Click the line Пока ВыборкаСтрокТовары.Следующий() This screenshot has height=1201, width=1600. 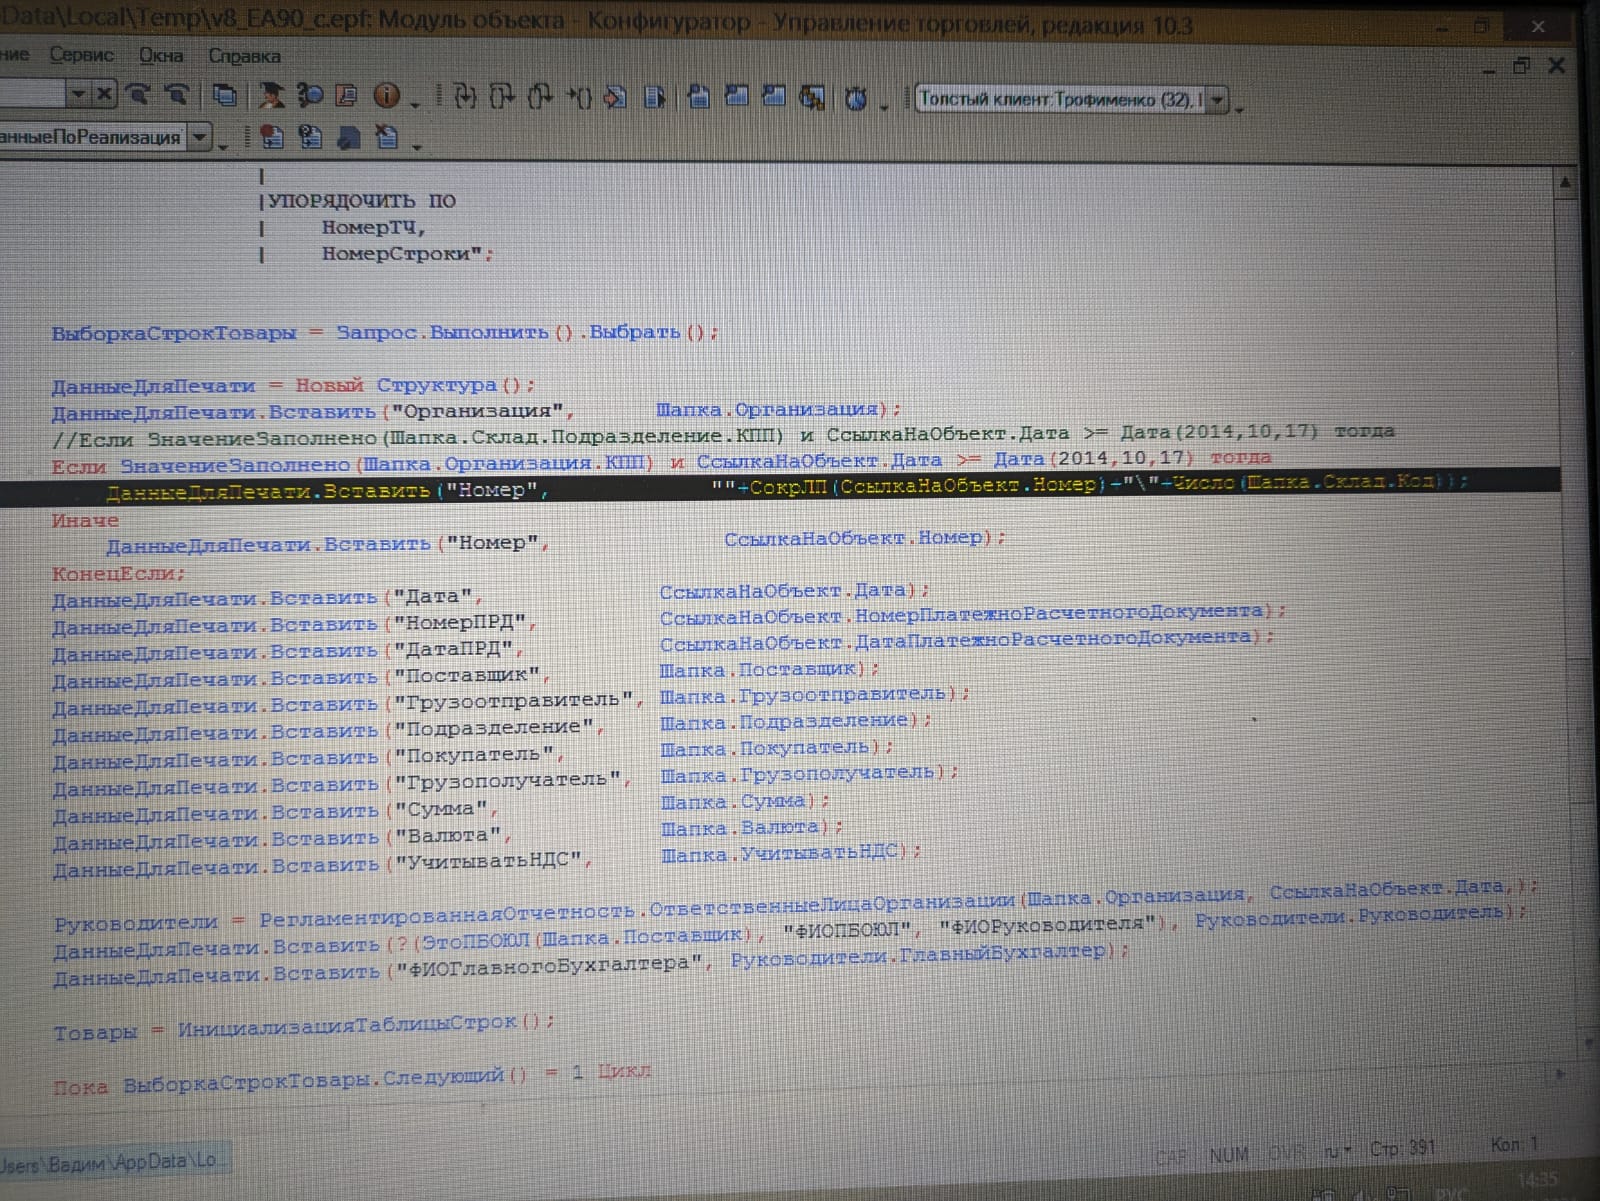pos(351,1079)
